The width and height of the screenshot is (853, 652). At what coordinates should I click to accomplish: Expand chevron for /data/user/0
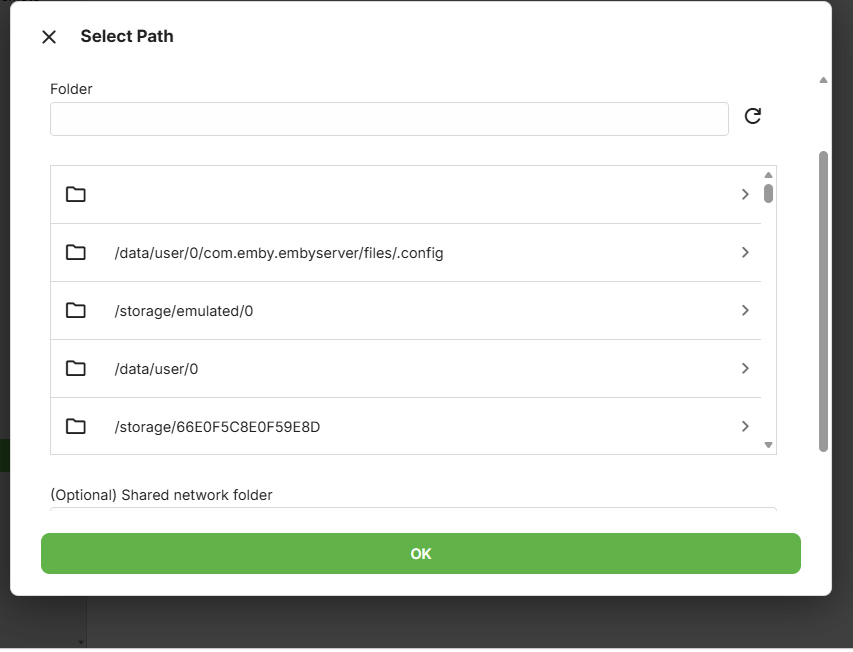click(x=745, y=368)
